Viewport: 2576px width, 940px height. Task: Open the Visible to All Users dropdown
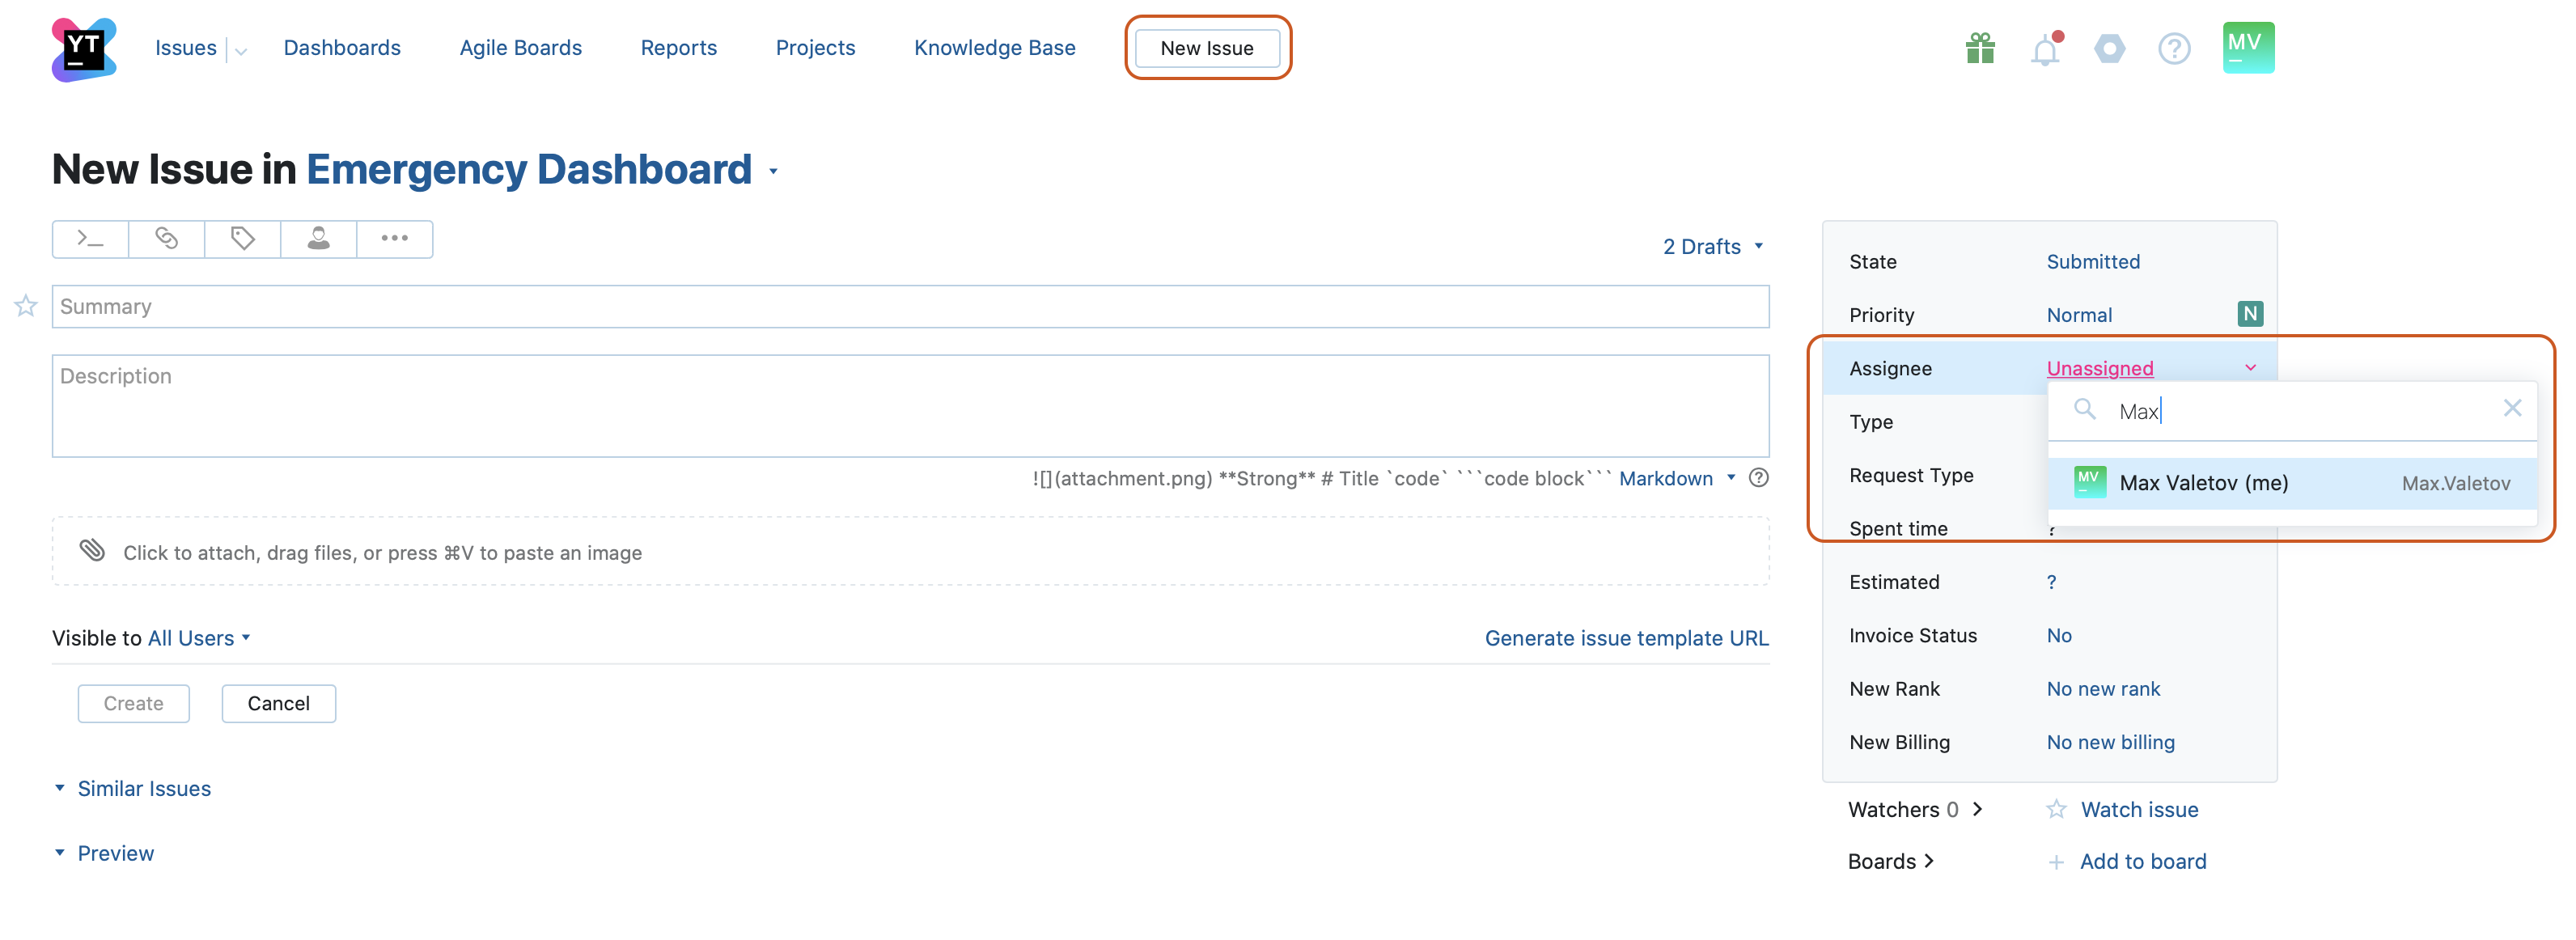click(198, 638)
